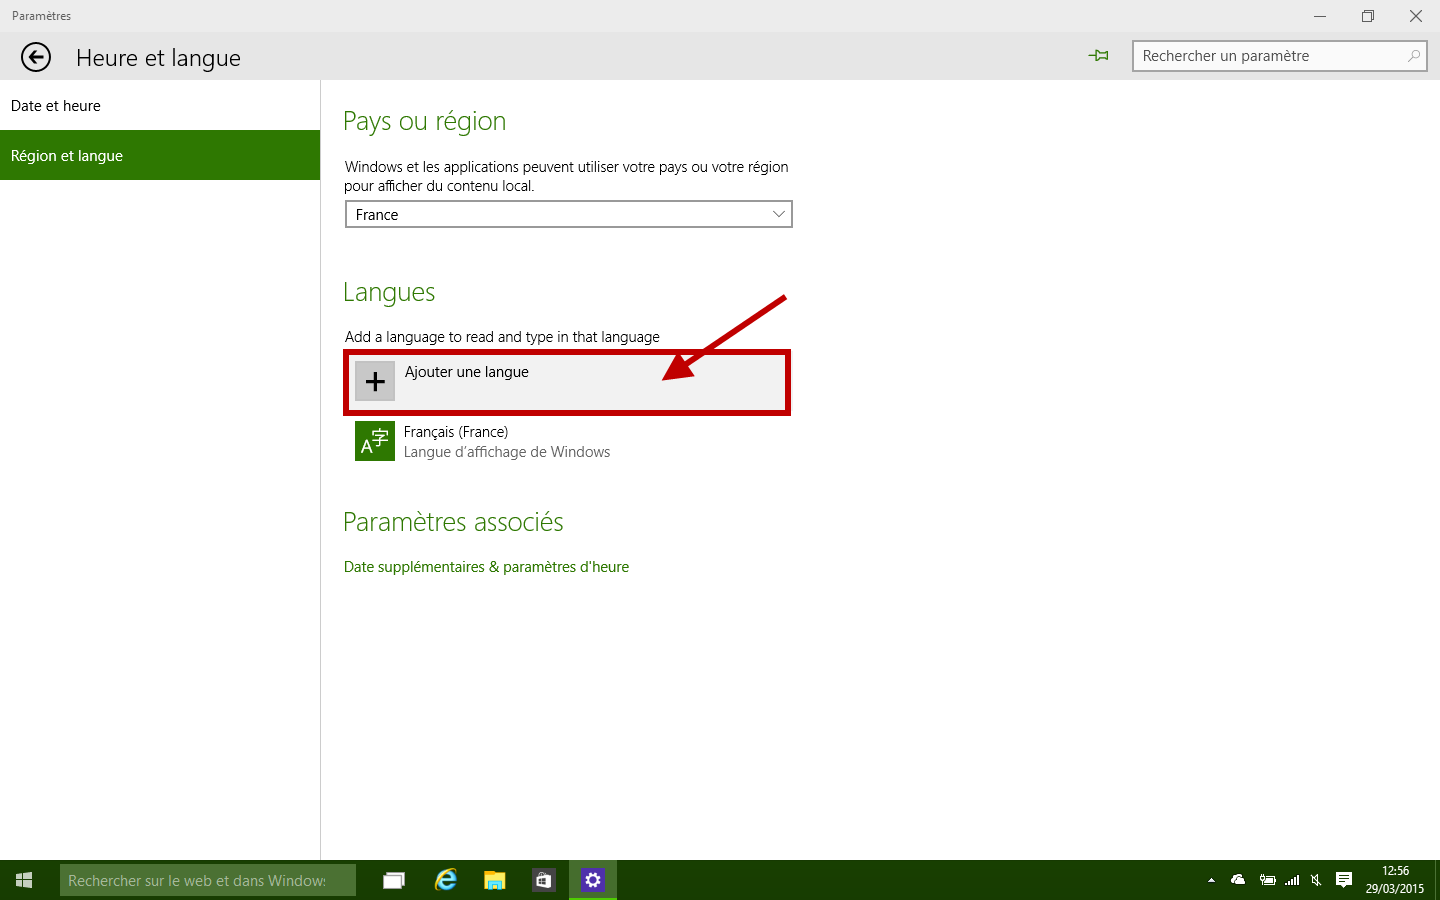
Task: Go back with the circular arrow button
Action: pyautogui.click(x=36, y=57)
